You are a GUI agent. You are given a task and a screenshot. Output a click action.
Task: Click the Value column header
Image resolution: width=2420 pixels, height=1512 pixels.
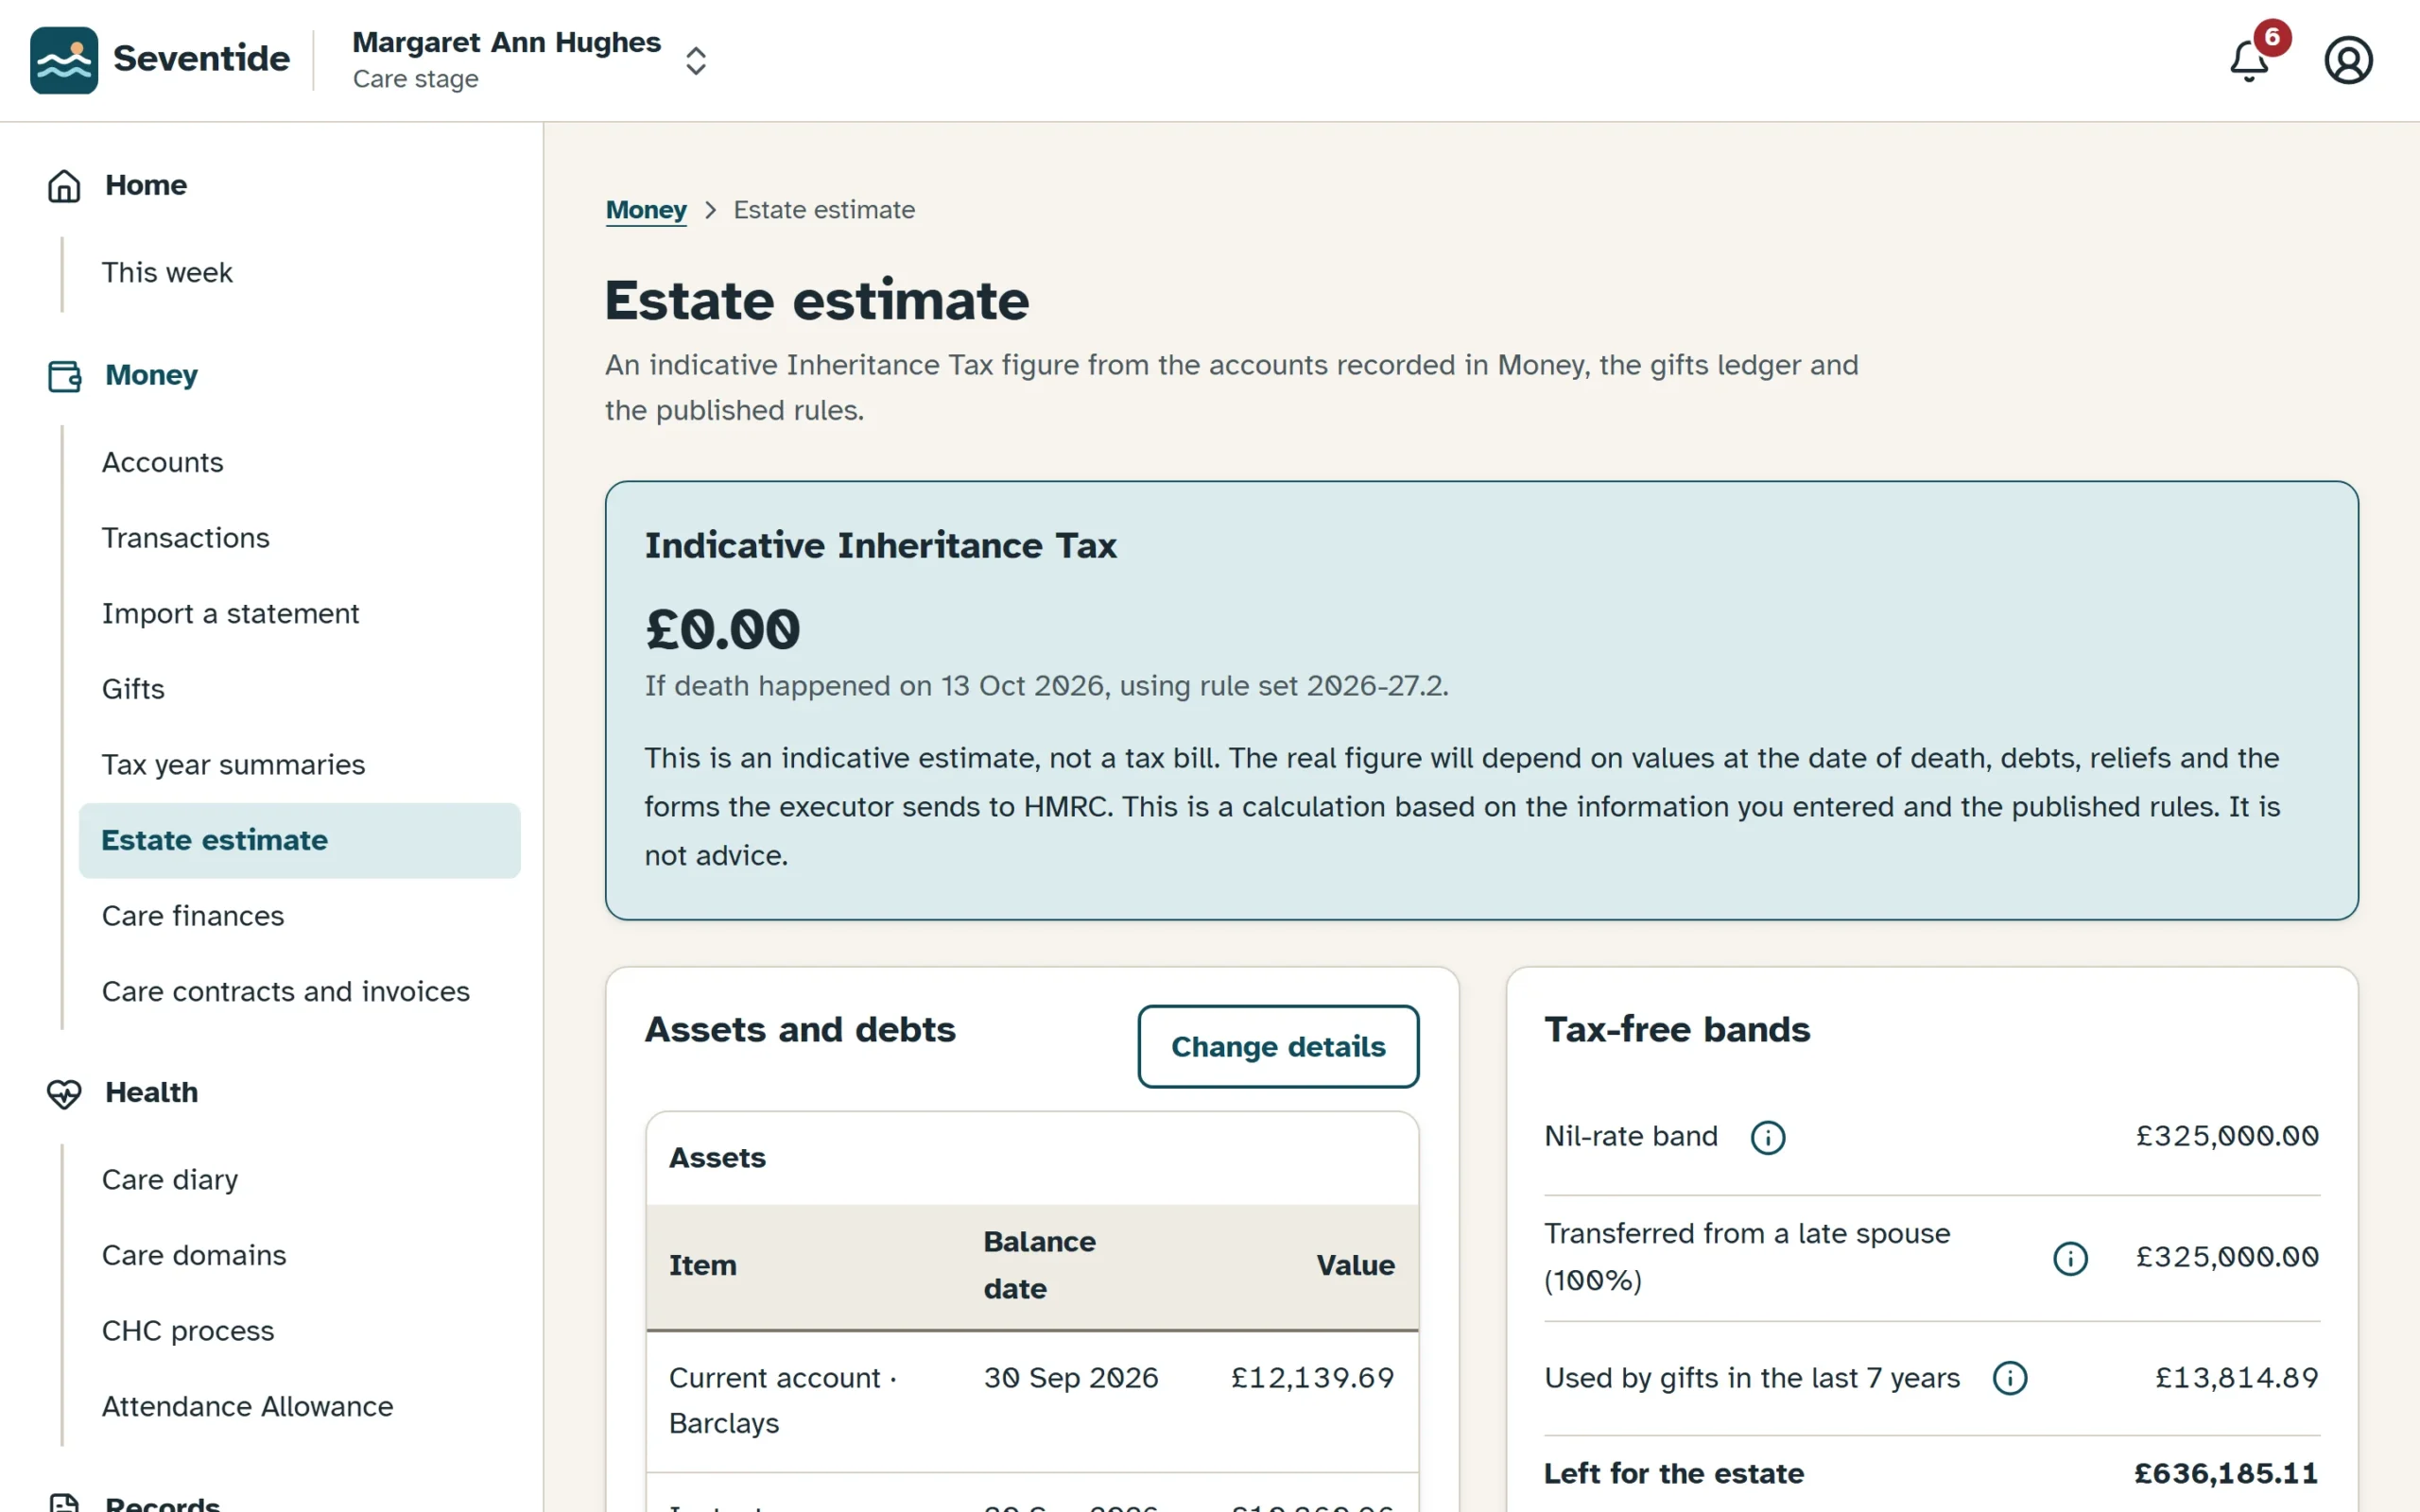tap(1355, 1266)
